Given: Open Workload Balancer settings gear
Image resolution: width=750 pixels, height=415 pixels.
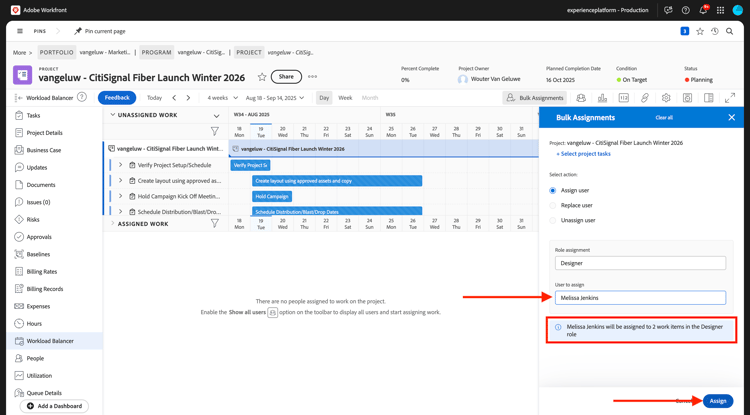Looking at the screenshot, I should pyautogui.click(x=666, y=98).
